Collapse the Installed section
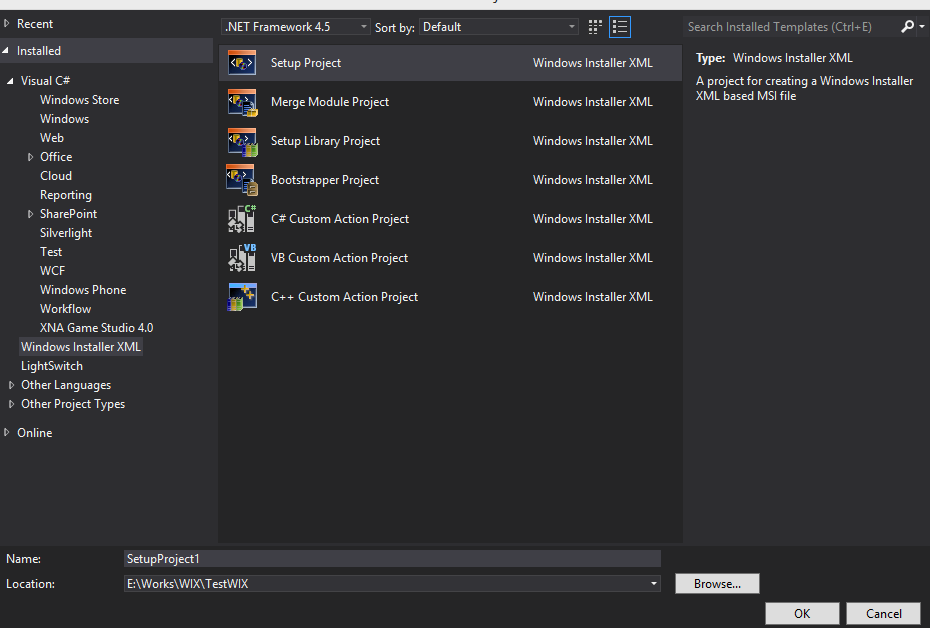This screenshot has width=930, height=628. coord(5,51)
